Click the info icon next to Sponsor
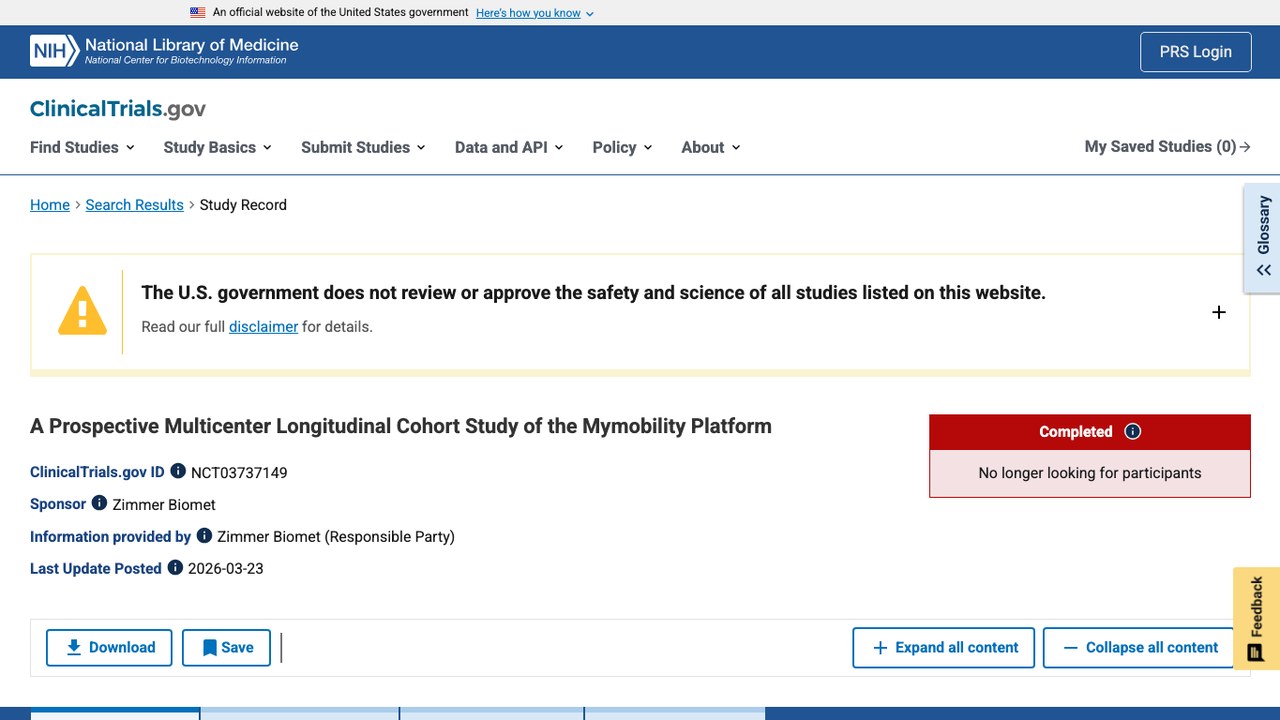The height and width of the screenshot is (720, 1280). click(x=99, y=503)
